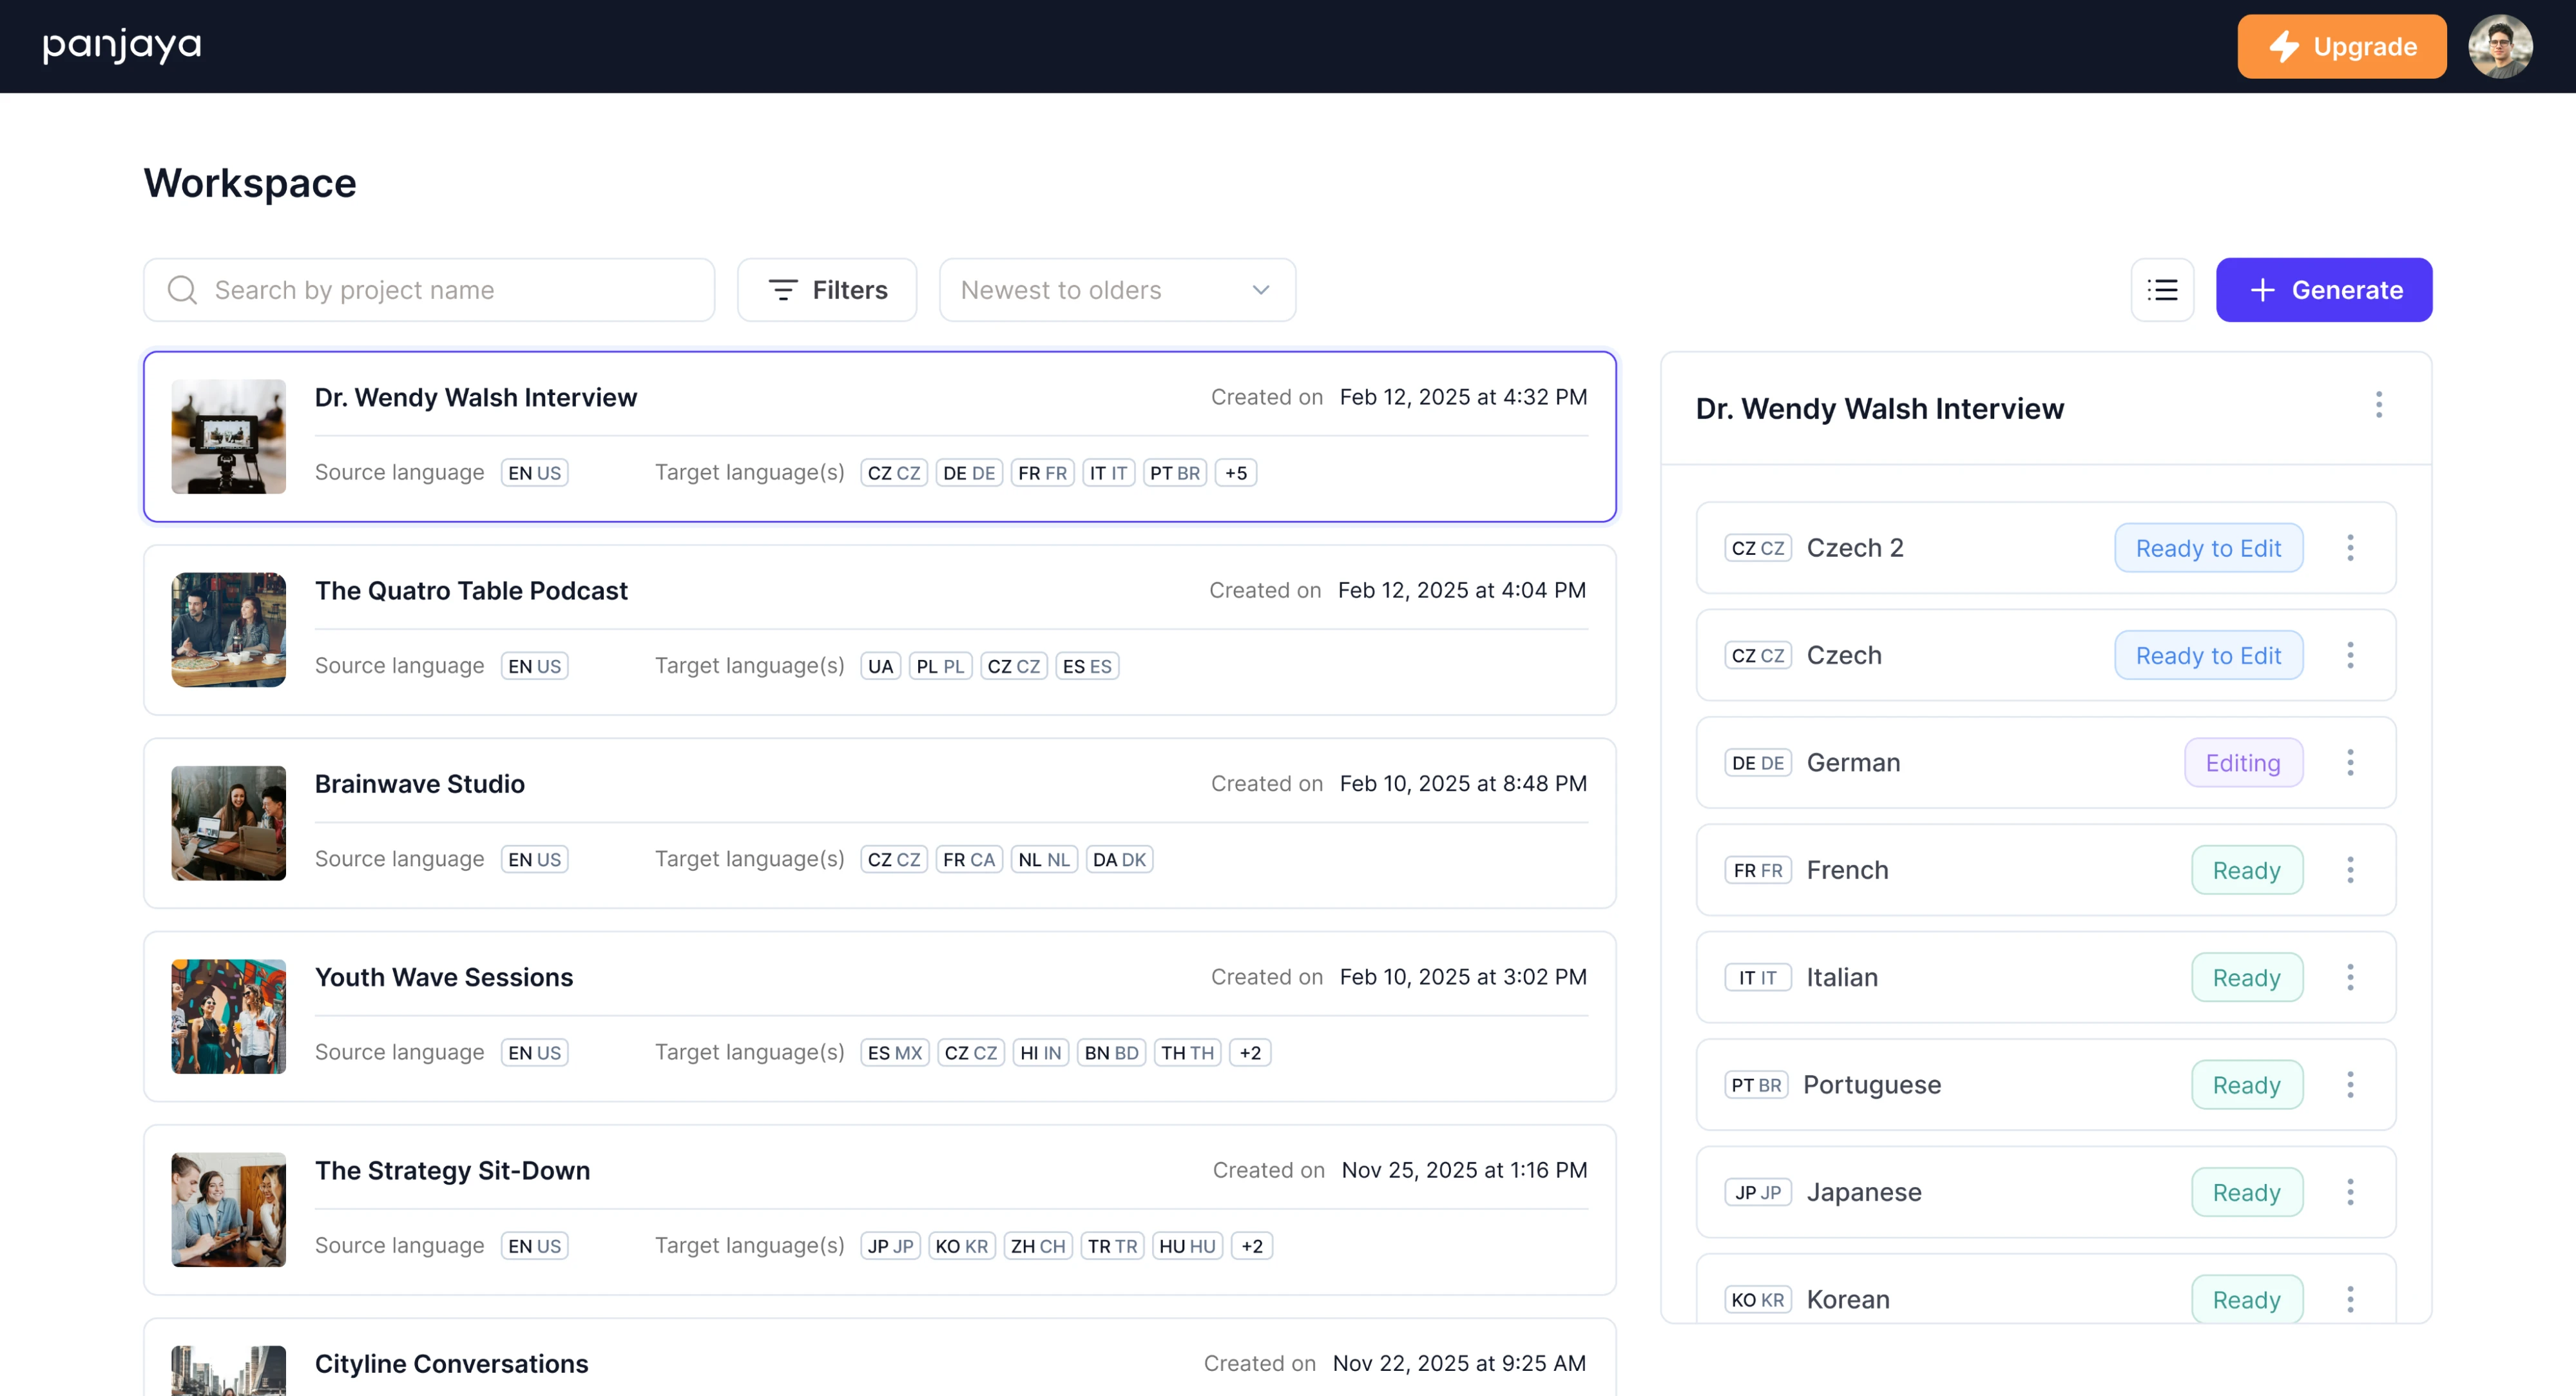Click the Brainwave Studio project thumbnail
The height and width of the screenshot is (1396, 2576).
pyautogui.click(x=228, y=823)
